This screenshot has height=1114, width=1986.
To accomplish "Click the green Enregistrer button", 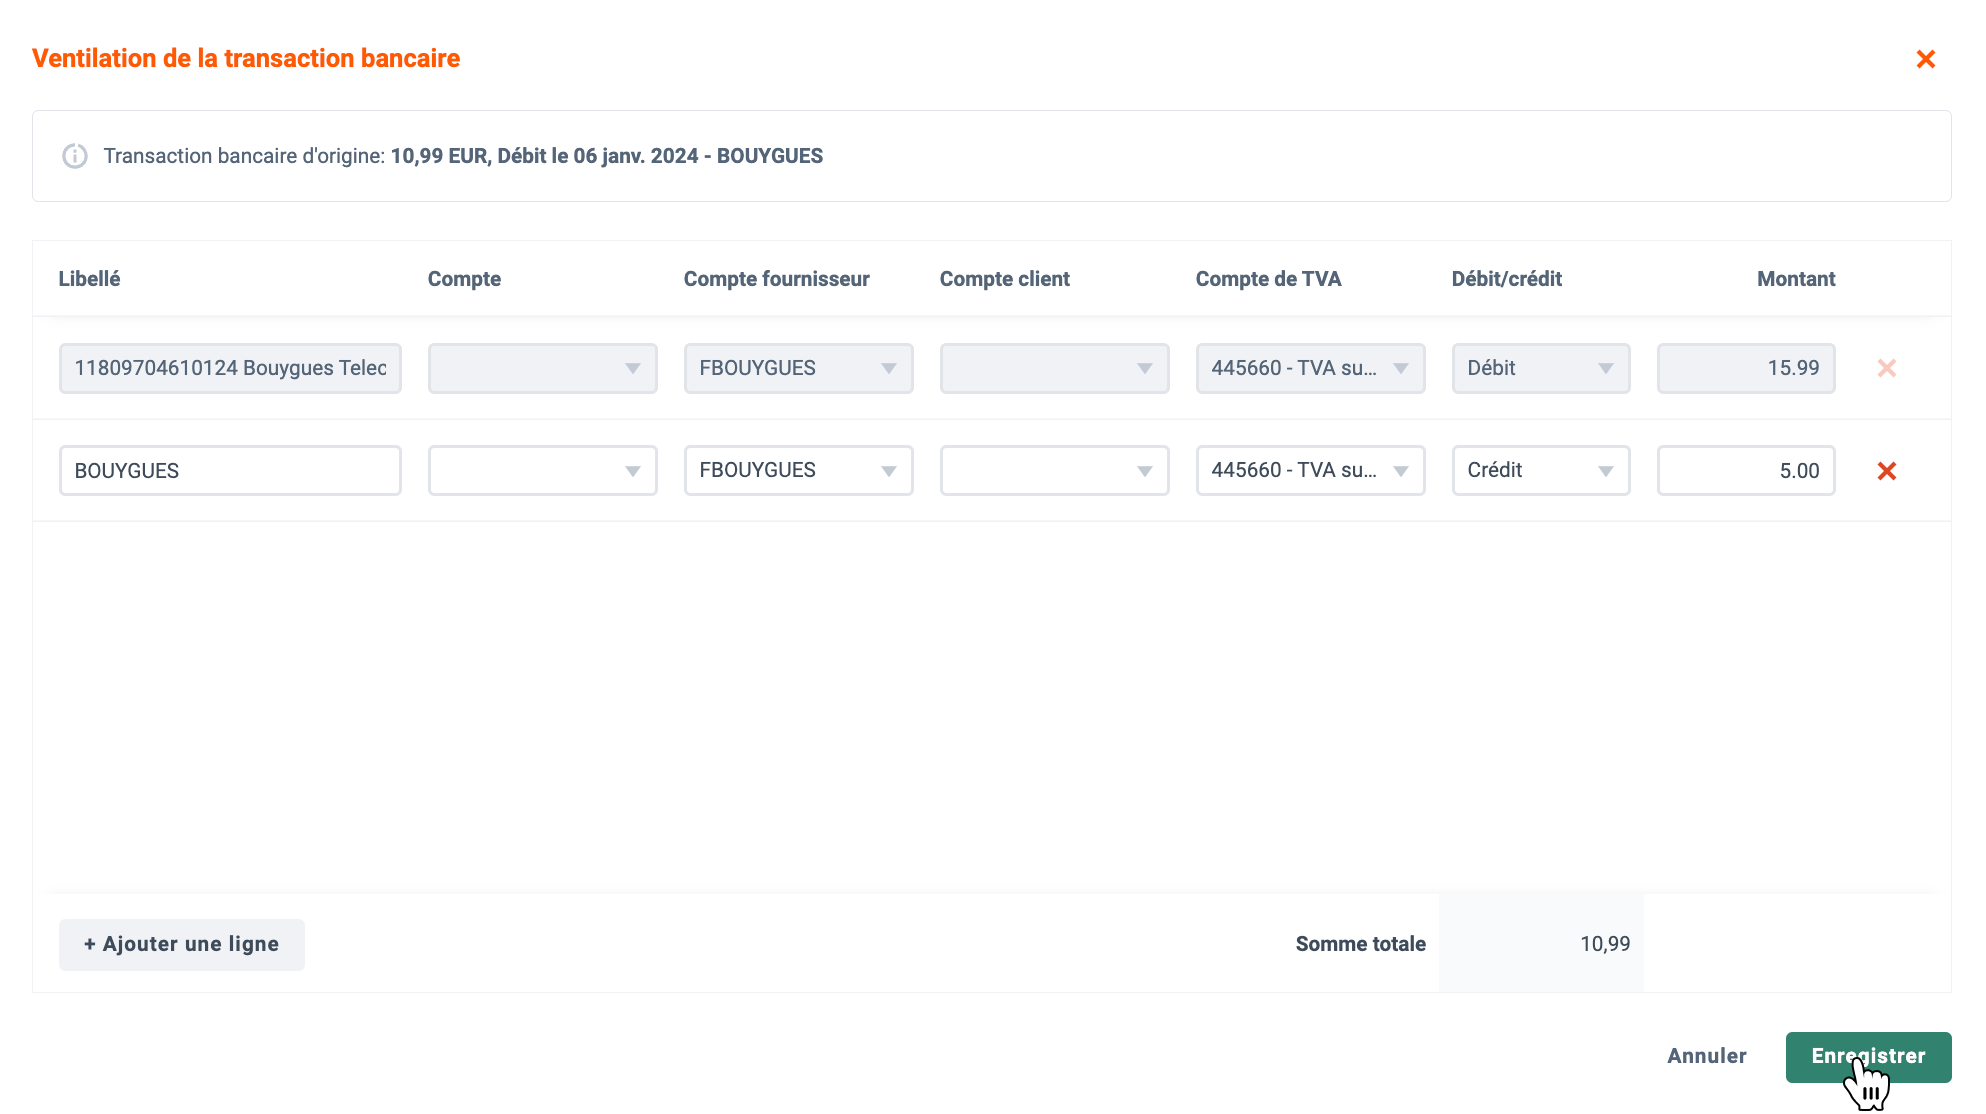I will pyautogui.click(x=1868, y=1057).
